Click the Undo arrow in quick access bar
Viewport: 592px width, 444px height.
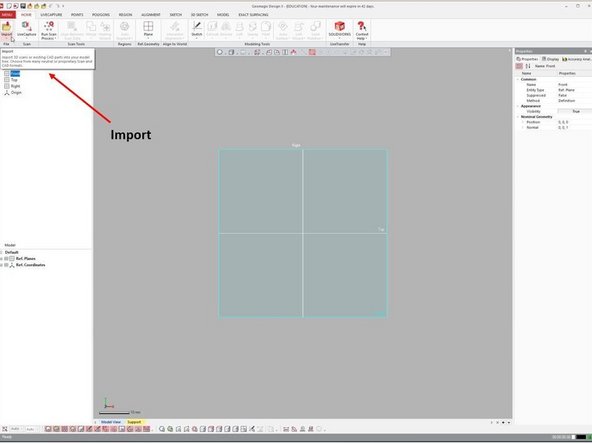tap(51, 6)
